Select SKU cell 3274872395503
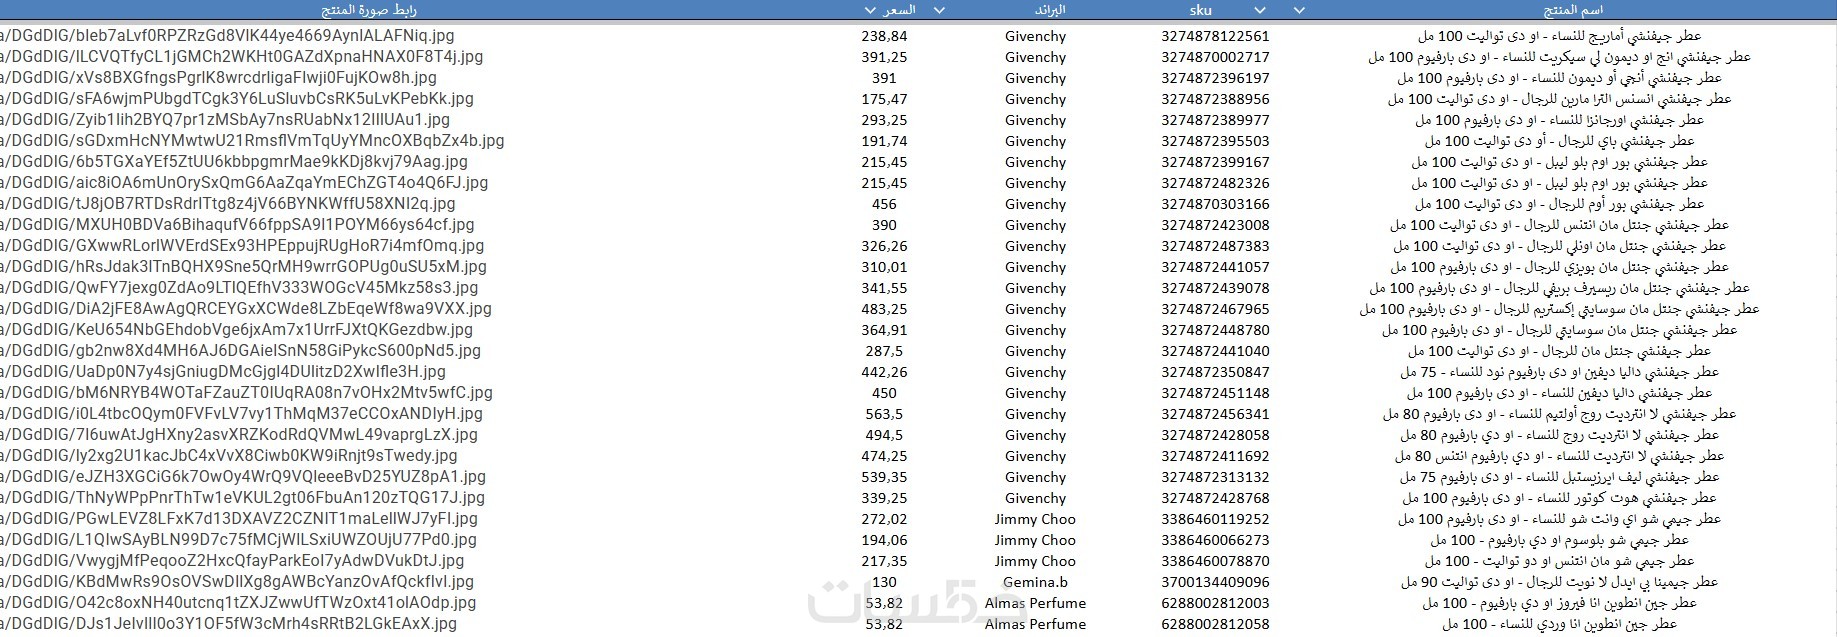The image size is (1837, 637). 1215,141
